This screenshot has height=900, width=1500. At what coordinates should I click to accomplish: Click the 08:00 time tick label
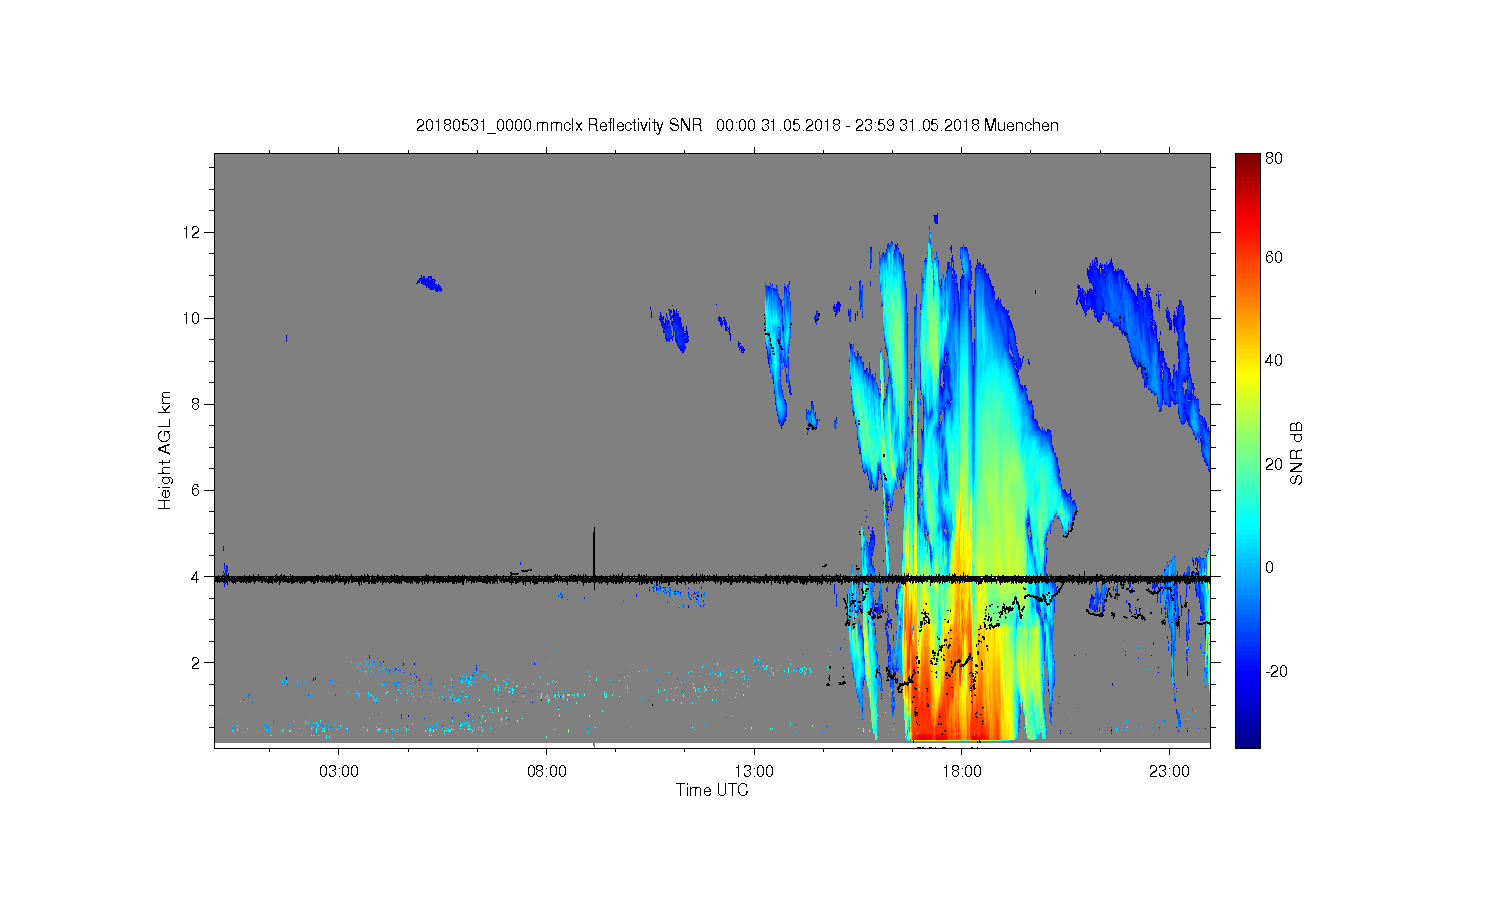click(x=547, y=771)
